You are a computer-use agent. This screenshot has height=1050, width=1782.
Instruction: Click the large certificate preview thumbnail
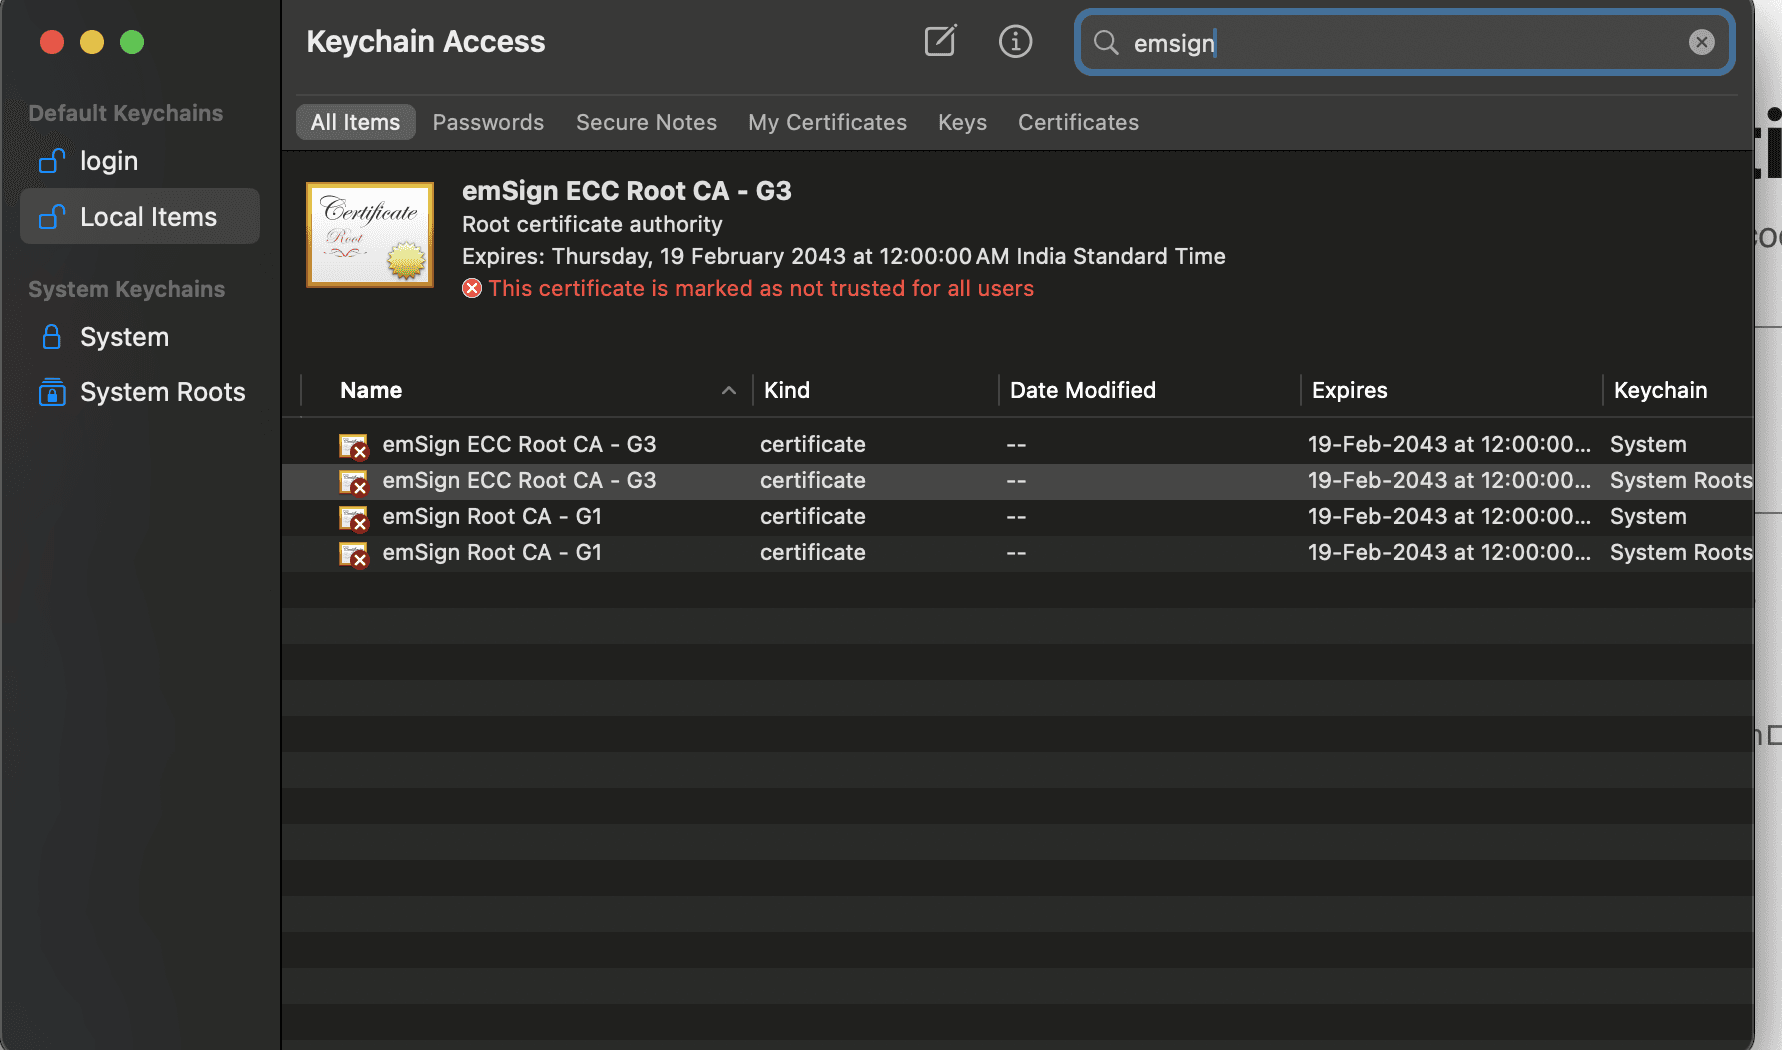[370, 235]
